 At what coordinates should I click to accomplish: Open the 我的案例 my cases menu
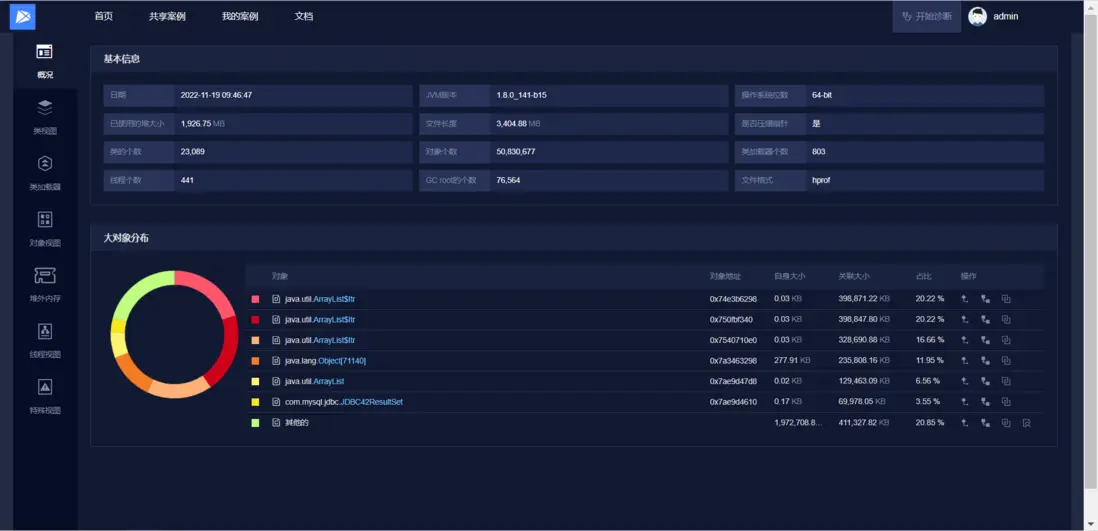(240, 16)
